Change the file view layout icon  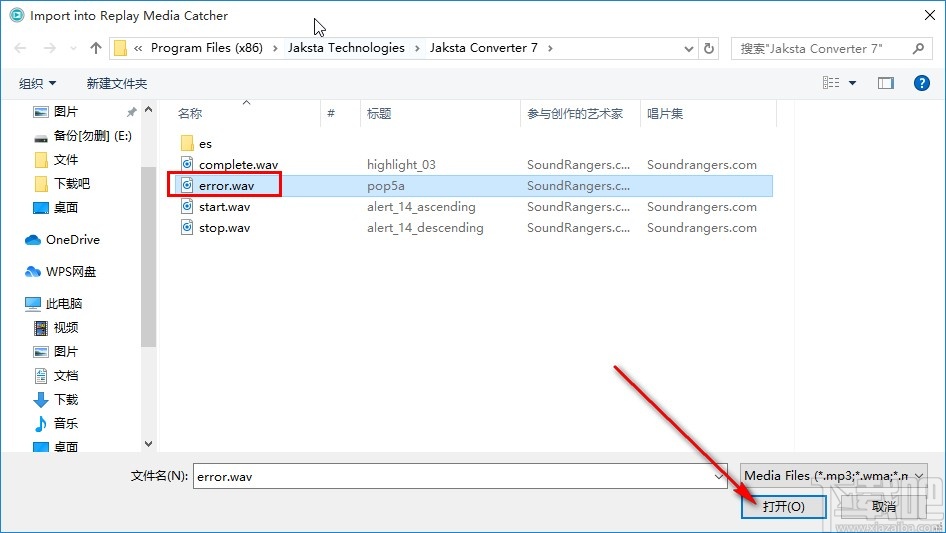click(831, 83)
